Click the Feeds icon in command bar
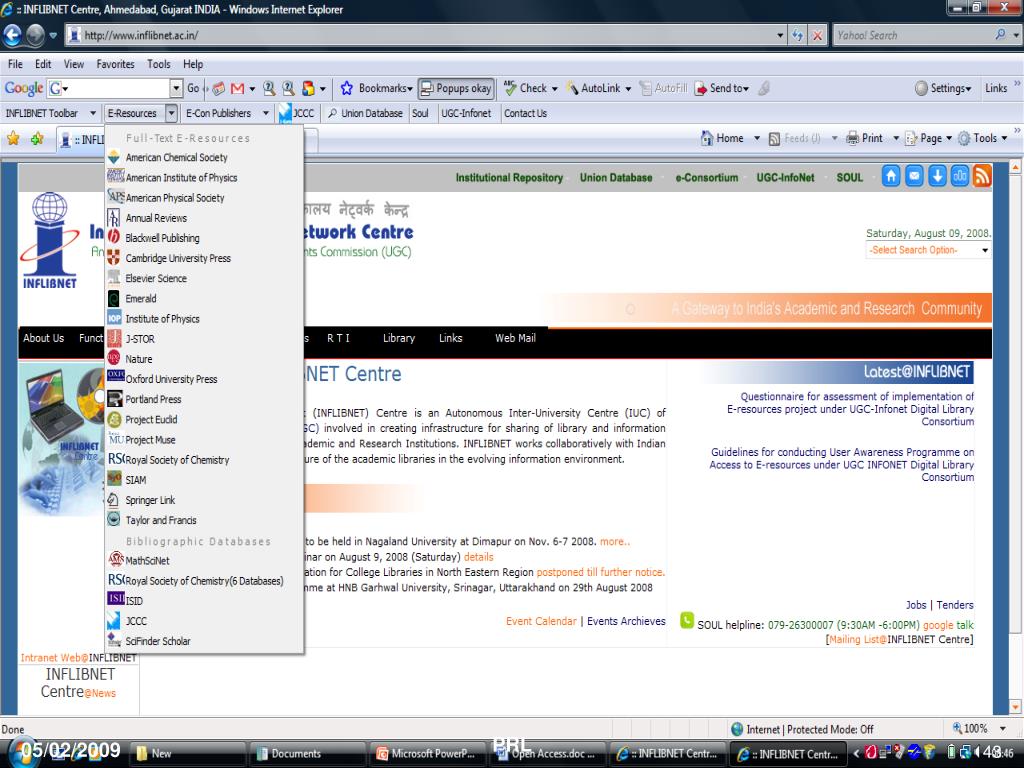 (x=775, y=138)
